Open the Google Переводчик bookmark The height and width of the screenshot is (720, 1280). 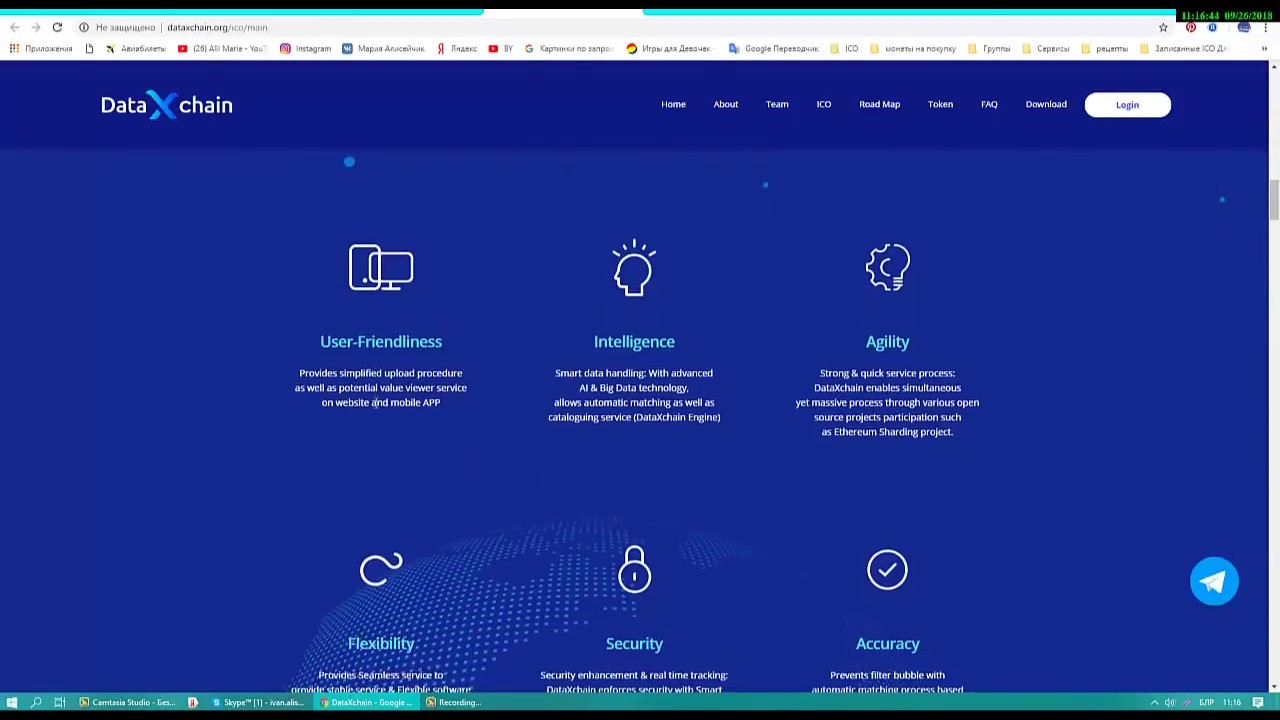(x=774, y=48)
